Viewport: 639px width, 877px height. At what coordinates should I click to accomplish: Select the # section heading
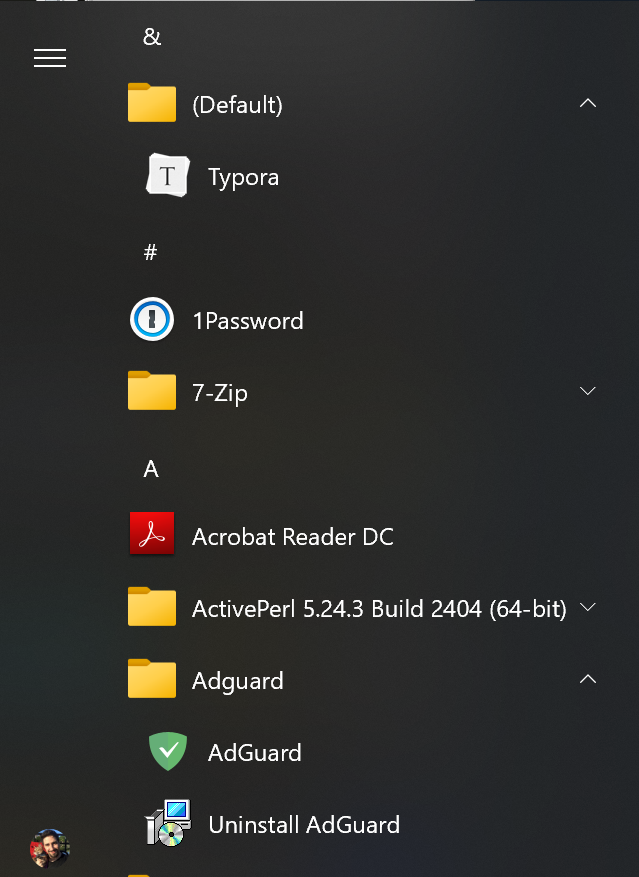coord(150,252)
